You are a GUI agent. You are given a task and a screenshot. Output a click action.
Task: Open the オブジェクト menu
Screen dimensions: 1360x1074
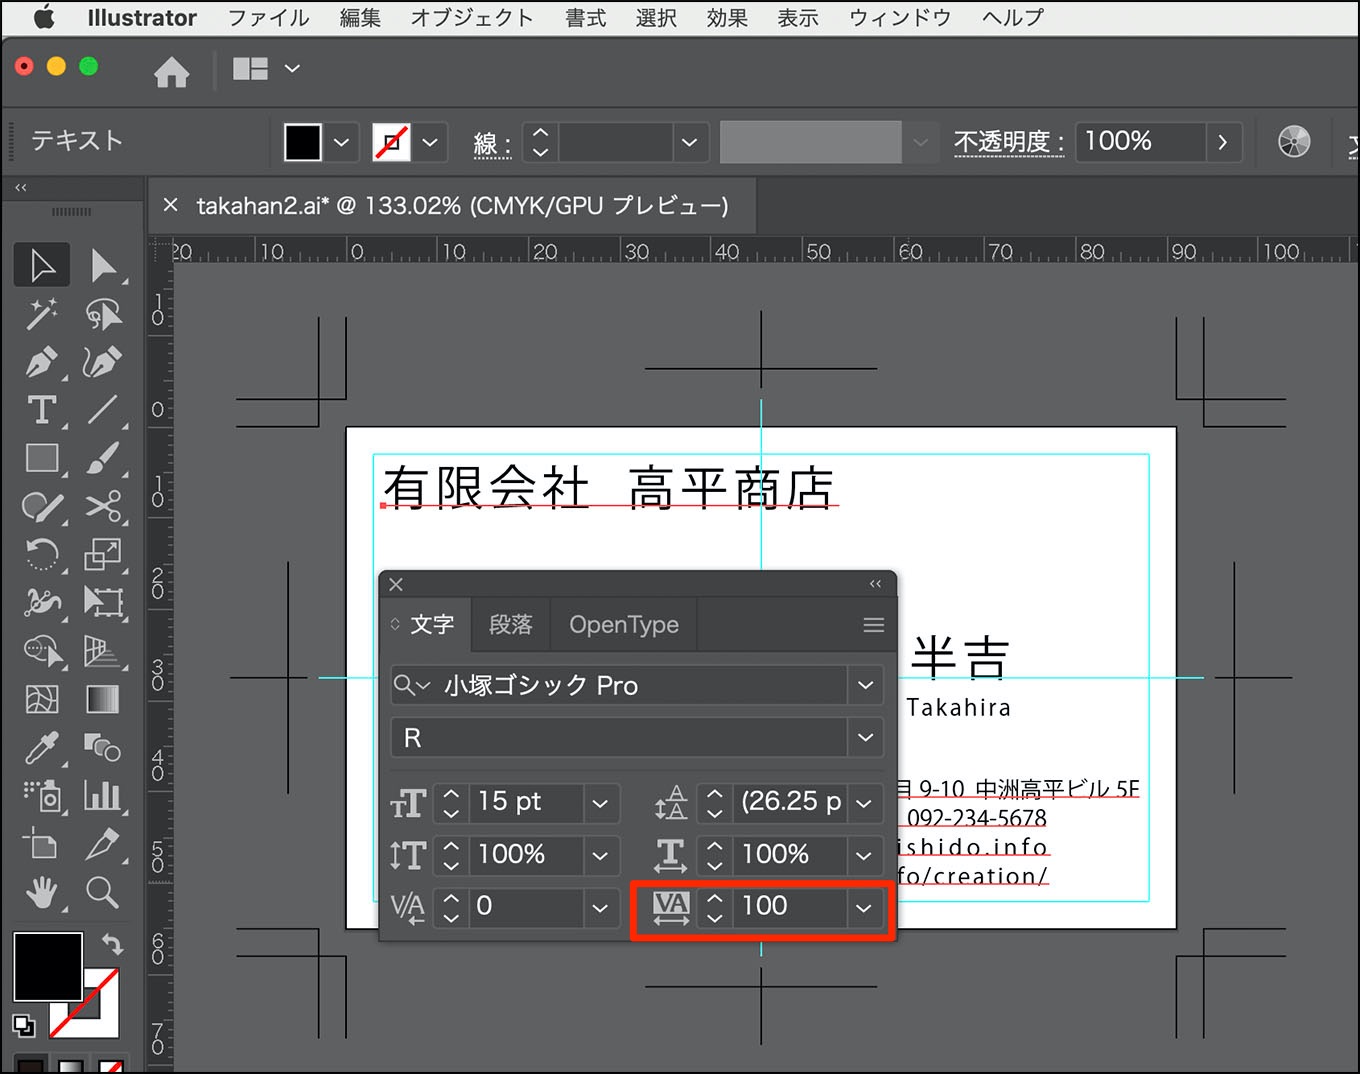(472, 18)
